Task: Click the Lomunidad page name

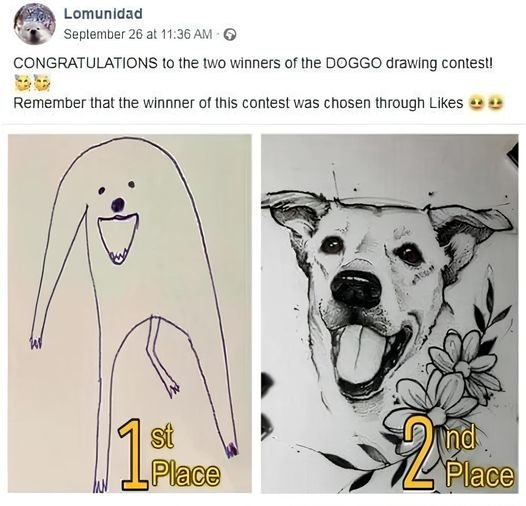Action: pos(103,13)
